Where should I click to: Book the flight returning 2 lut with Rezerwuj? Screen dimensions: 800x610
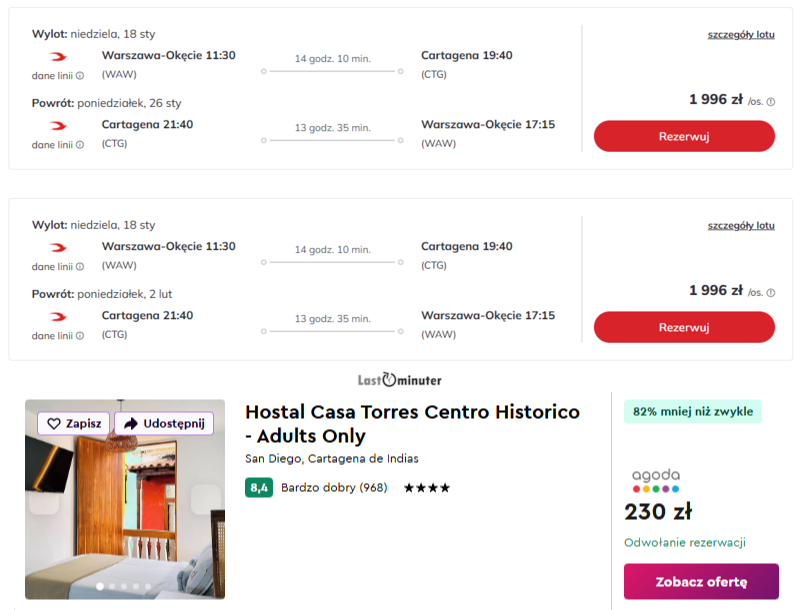(684, 327)
